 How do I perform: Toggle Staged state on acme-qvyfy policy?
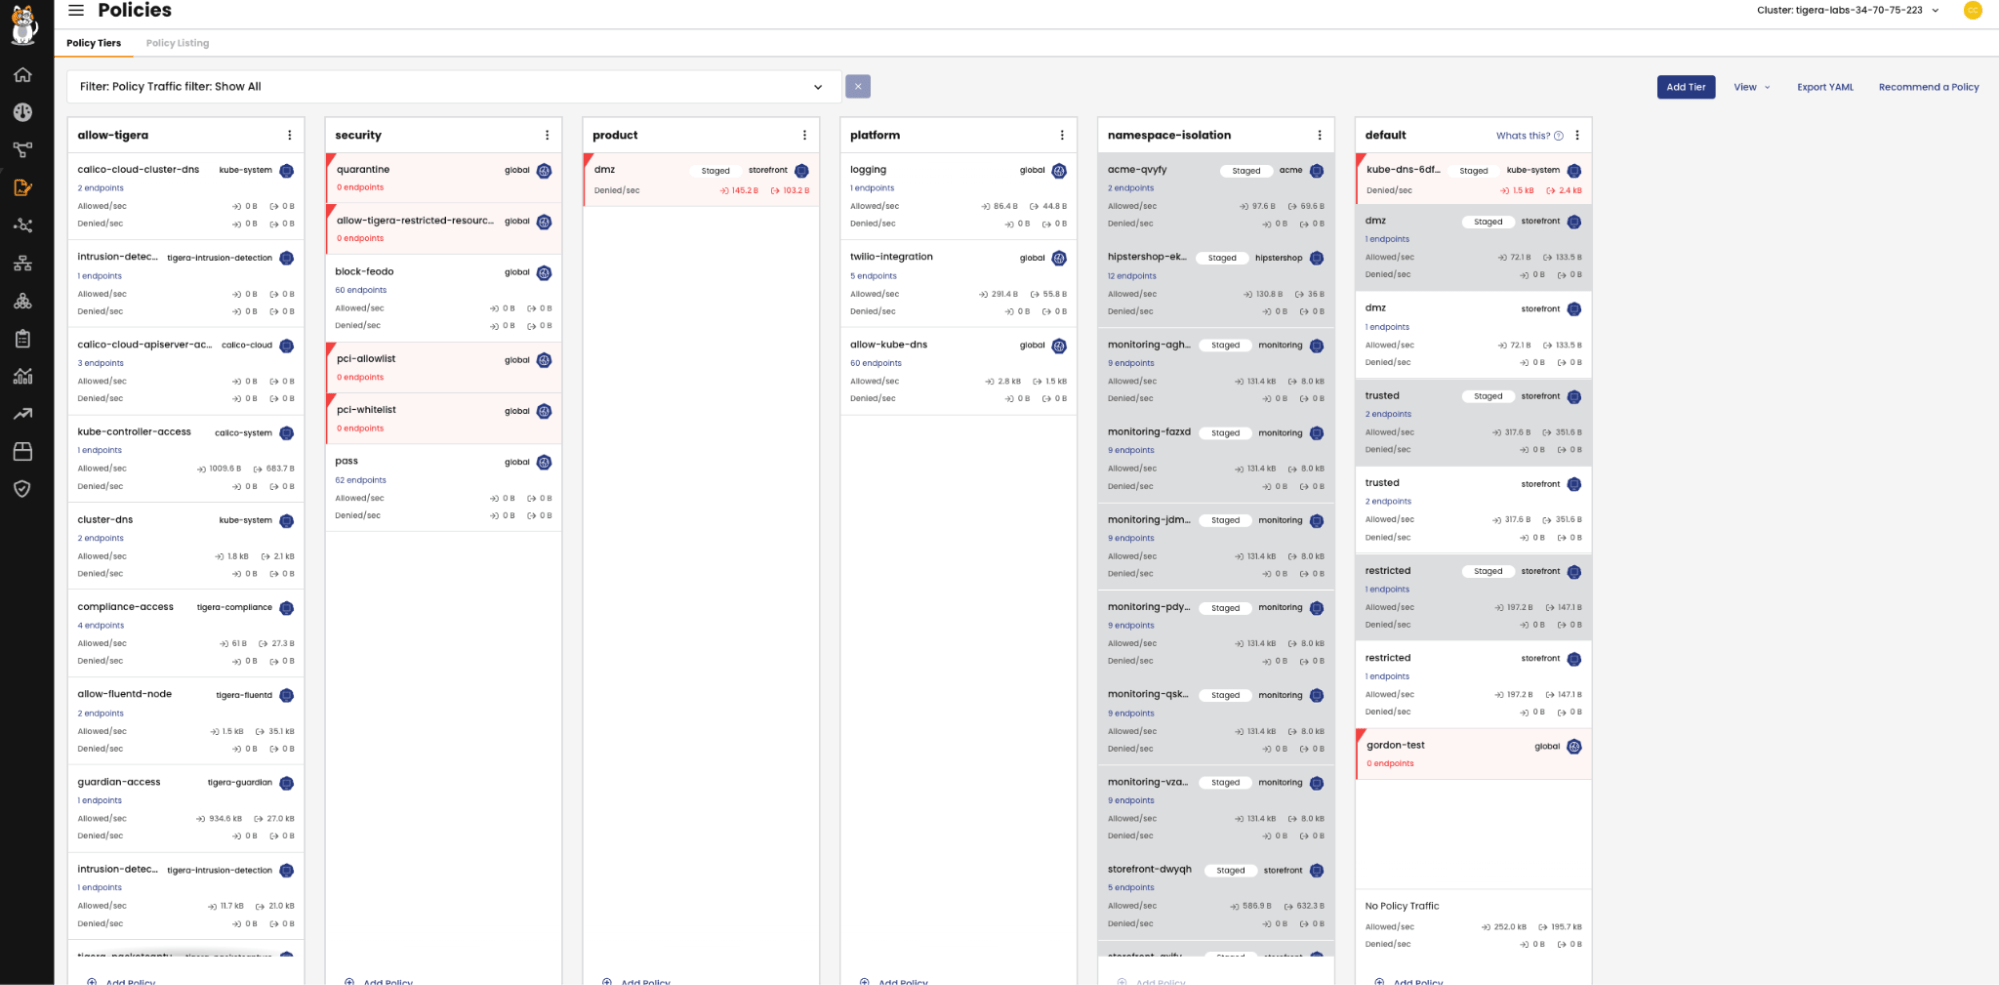tap(1245, 170)
